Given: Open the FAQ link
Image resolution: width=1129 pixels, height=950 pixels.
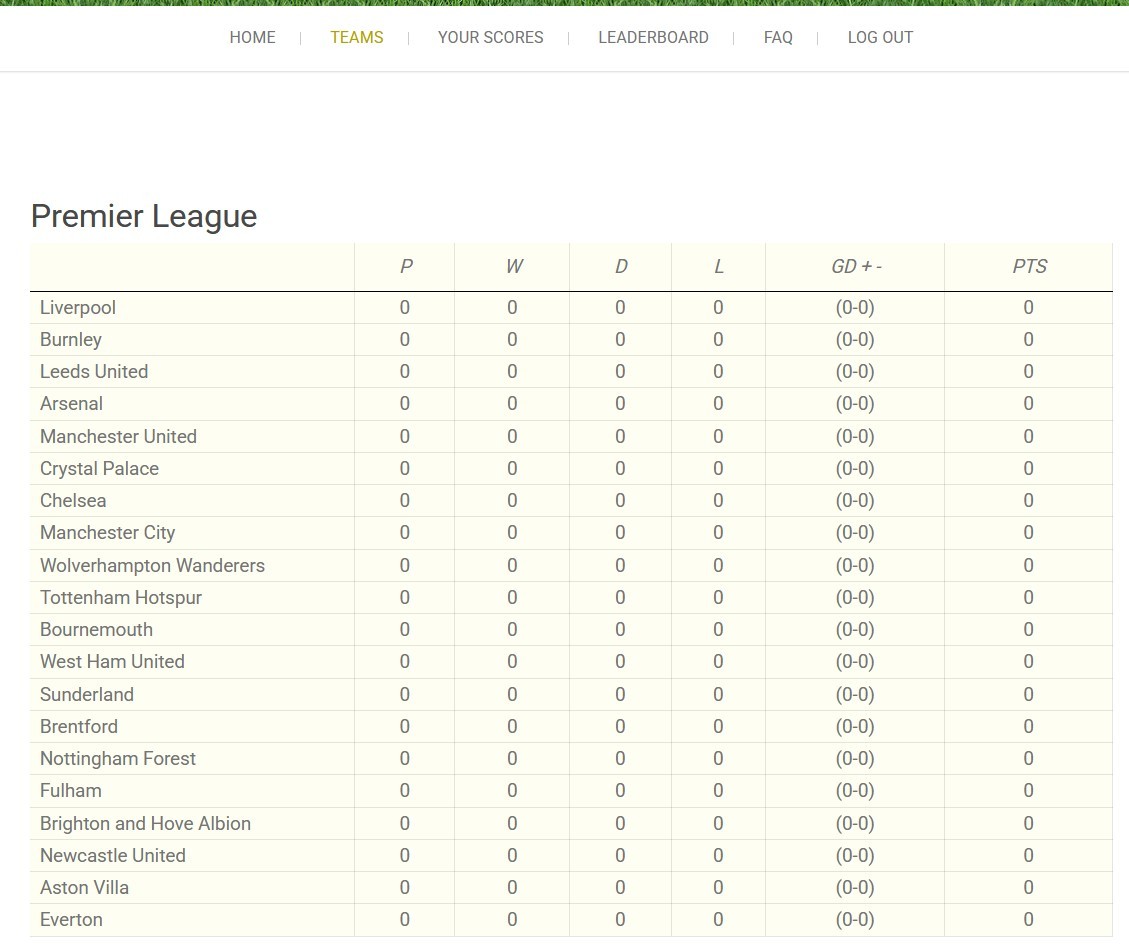Looking at the screenshot, I should pos(778,37).
